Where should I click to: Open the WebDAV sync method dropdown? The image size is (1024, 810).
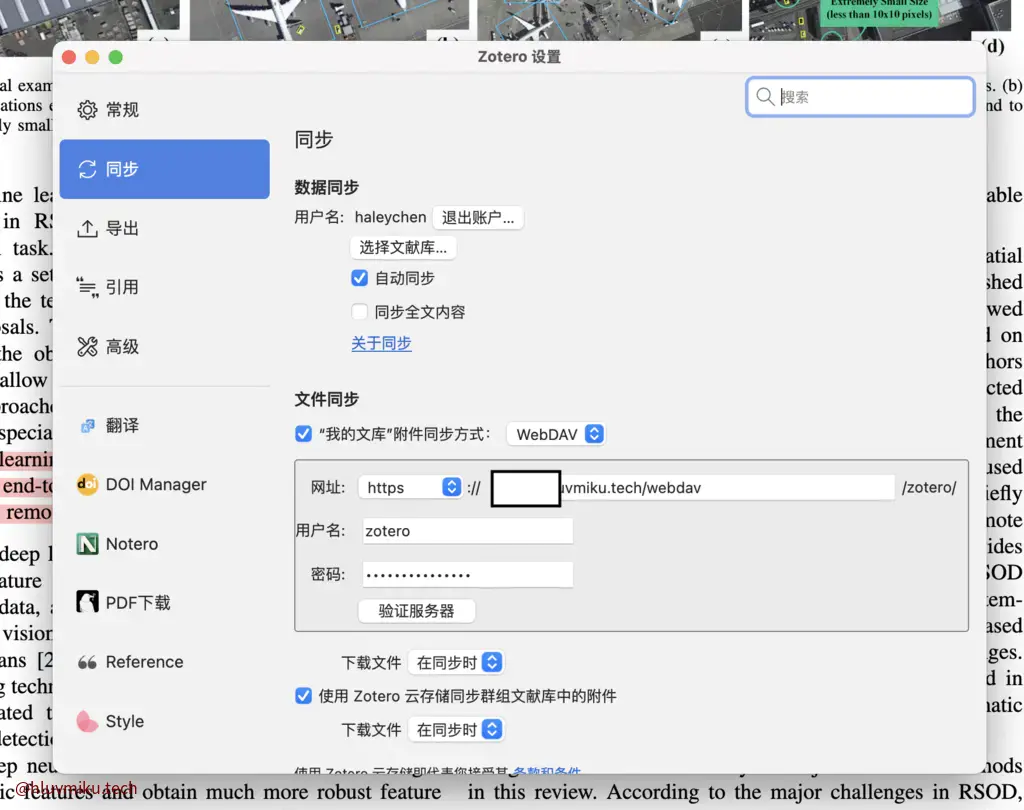click(556, 434)
